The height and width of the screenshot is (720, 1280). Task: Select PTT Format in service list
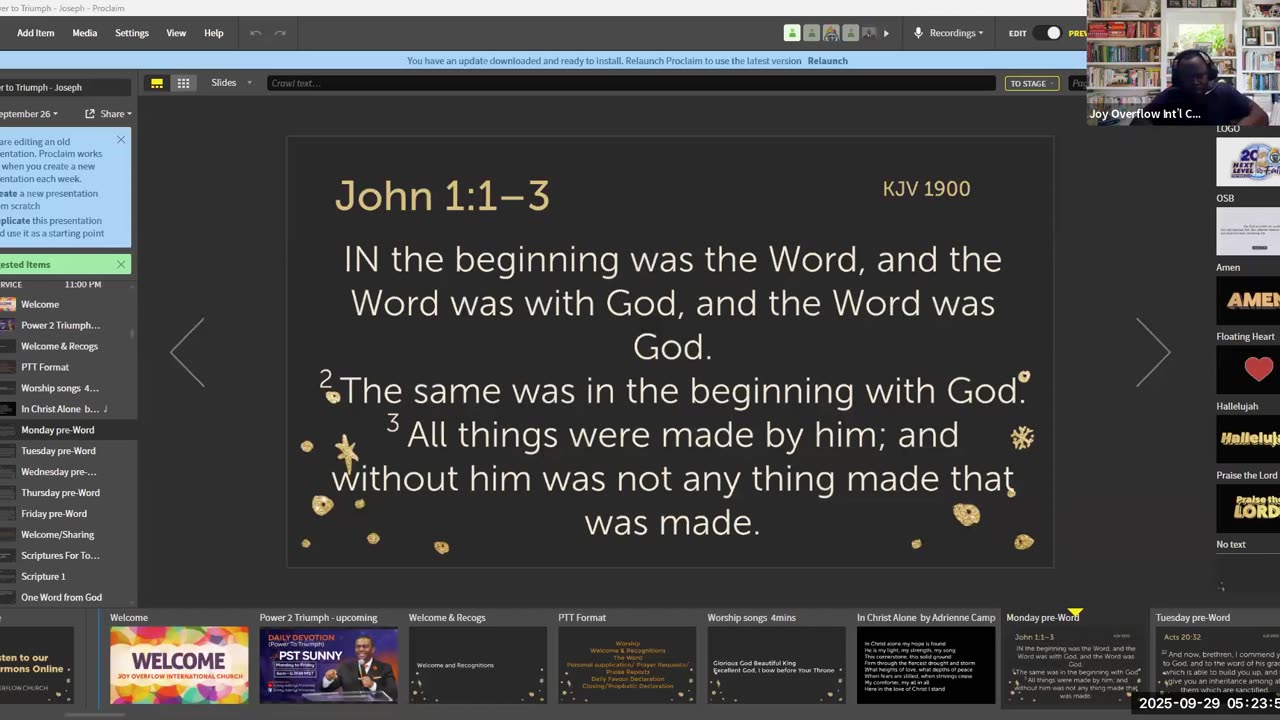66,367
